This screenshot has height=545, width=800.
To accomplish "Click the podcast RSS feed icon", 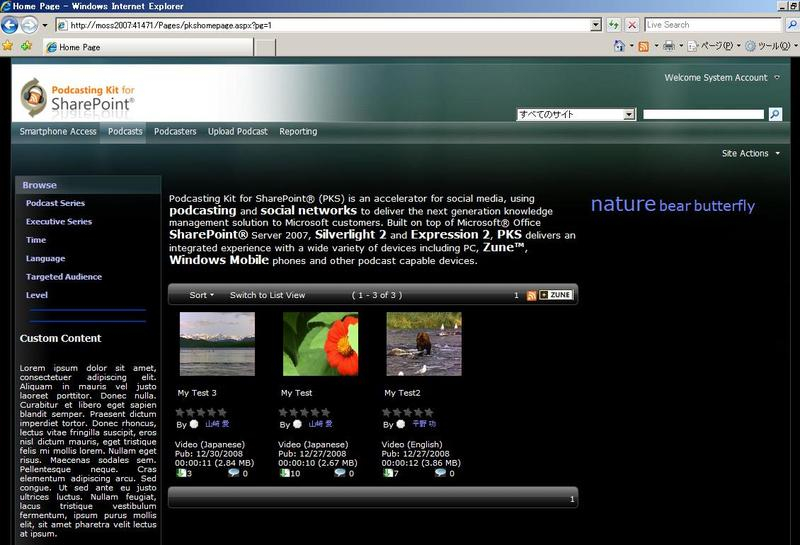I will (x=531, y=295).
